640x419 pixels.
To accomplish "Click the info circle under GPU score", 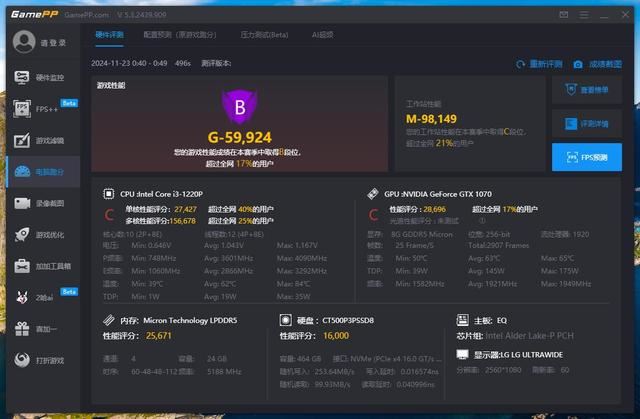I will (482, 220).
